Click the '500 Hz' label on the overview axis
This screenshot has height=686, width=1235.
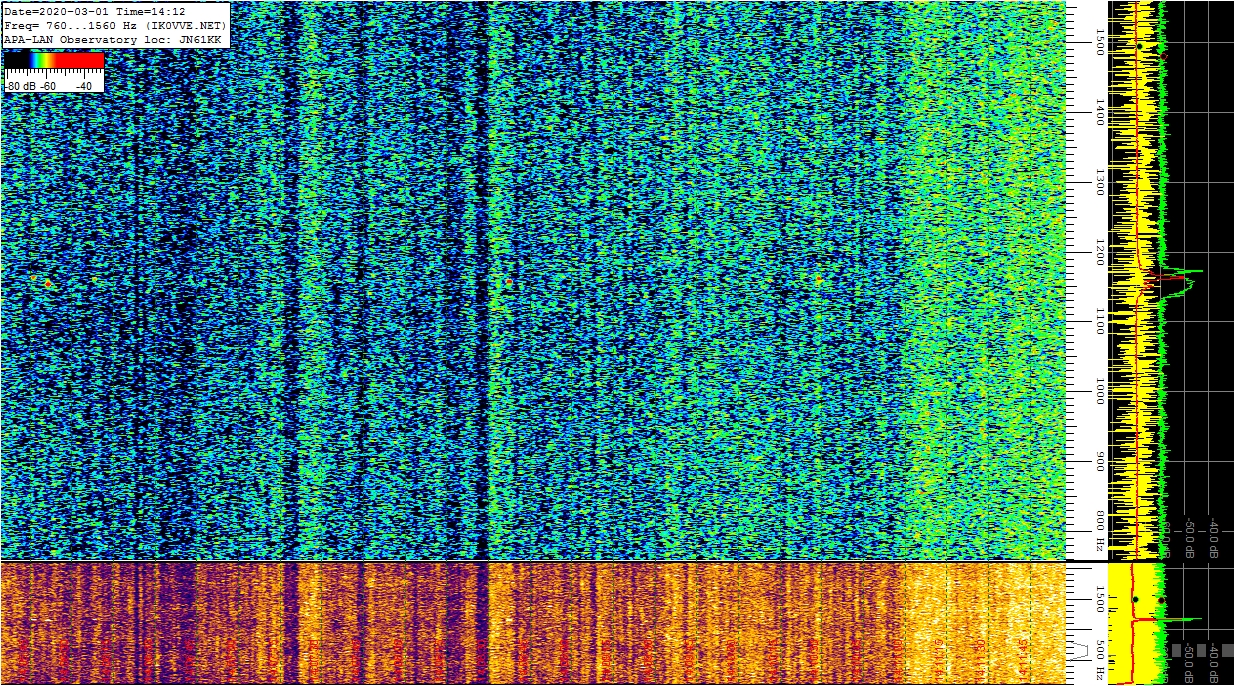coord(1100,660)
